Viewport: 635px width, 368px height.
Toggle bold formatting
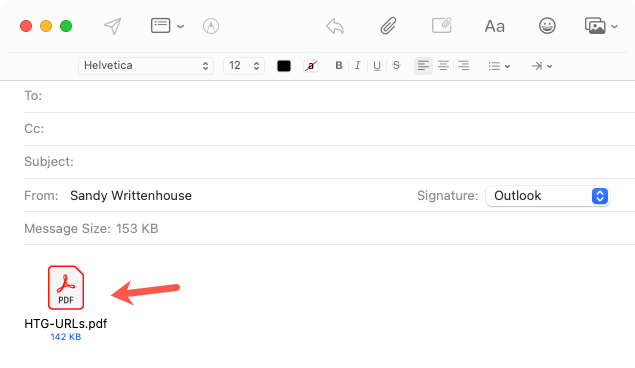[x=339, y=66]
